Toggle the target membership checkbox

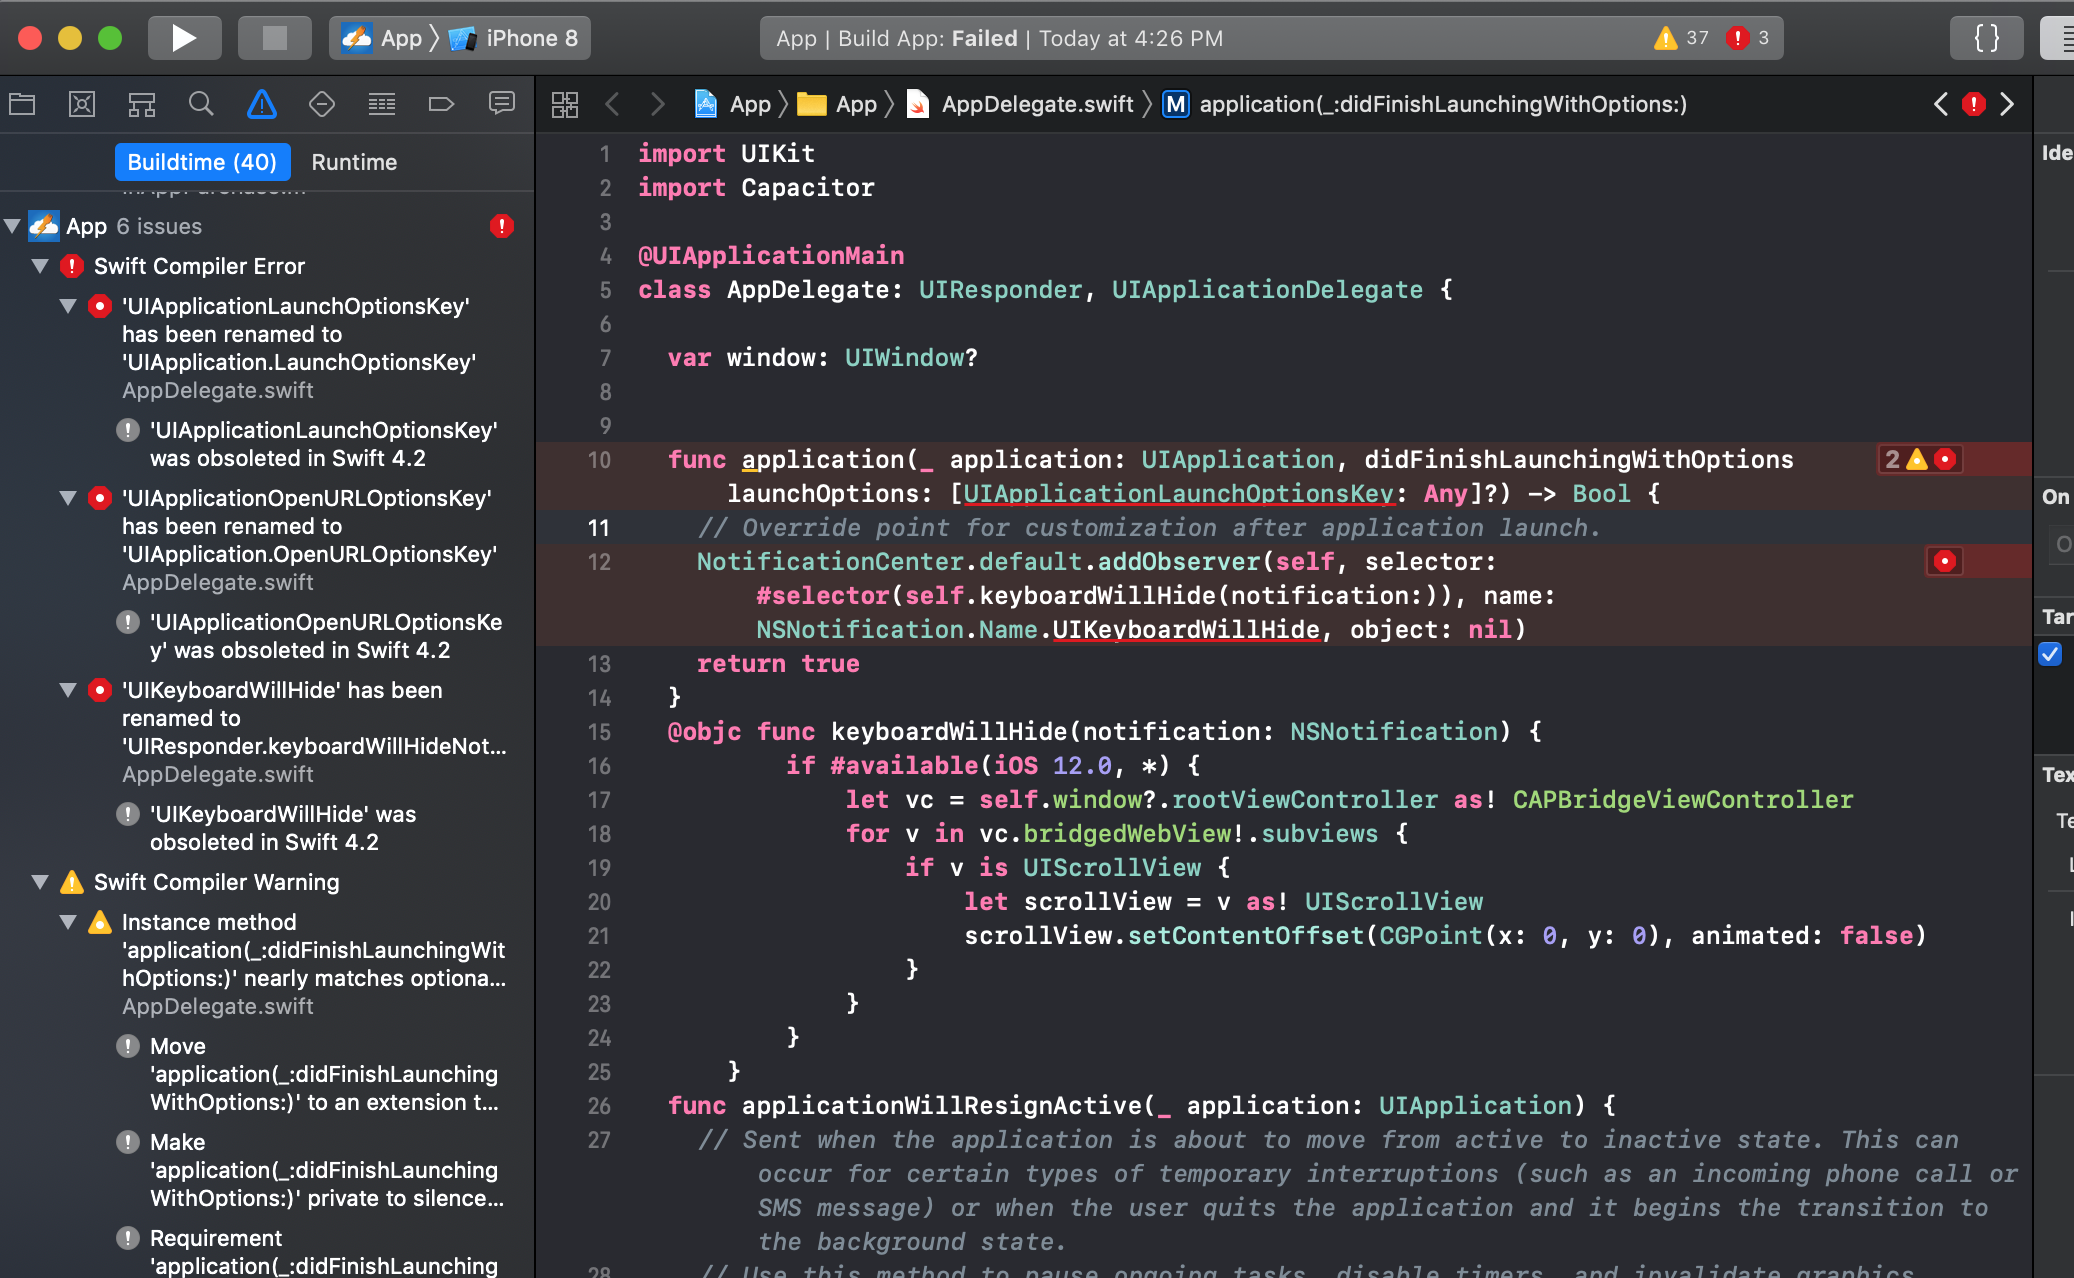click(x=2050, y=654)
